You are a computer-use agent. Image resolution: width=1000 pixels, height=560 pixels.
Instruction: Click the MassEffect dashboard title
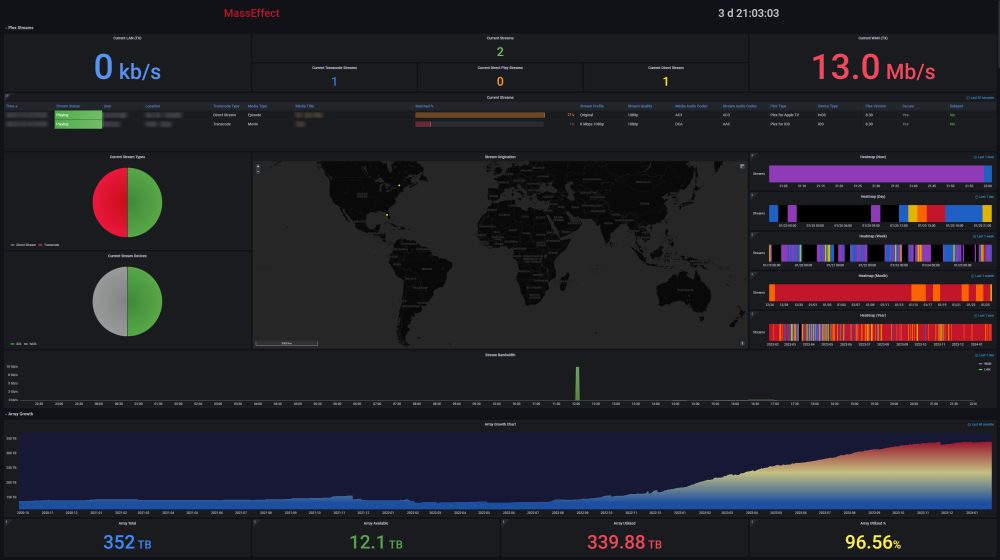point(251,13)
